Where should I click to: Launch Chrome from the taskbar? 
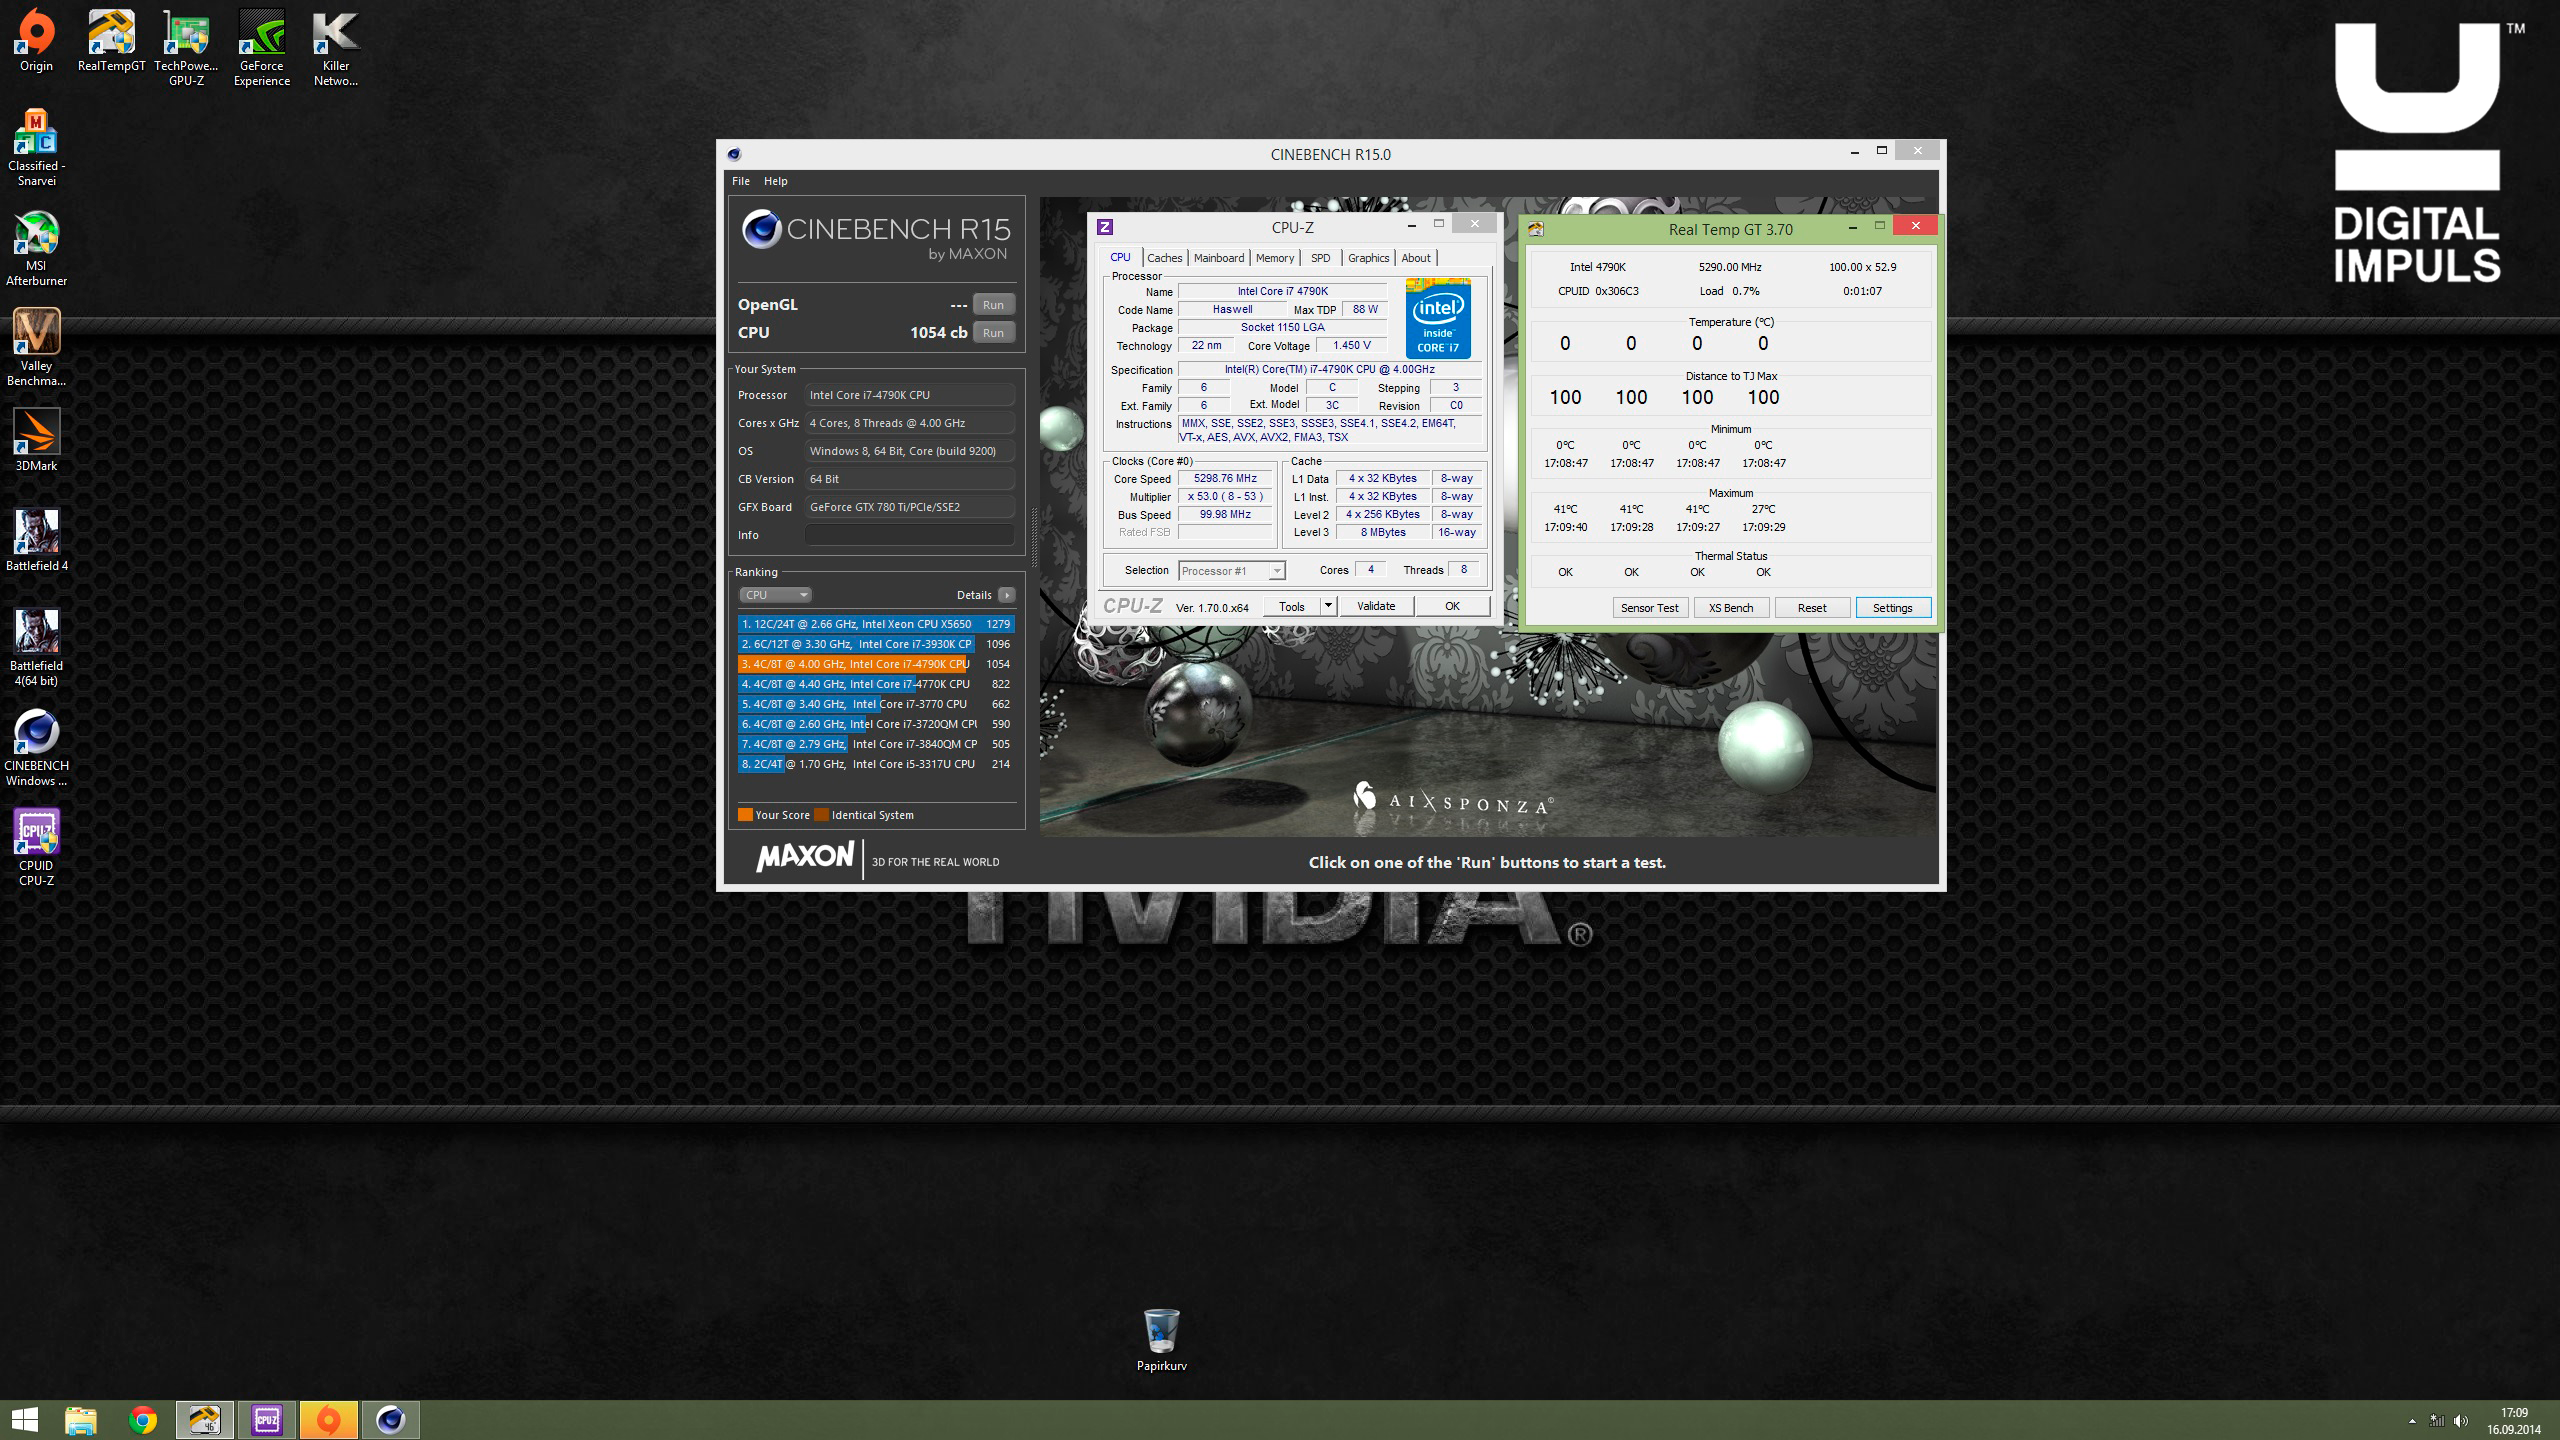(x=143, y=1420)
